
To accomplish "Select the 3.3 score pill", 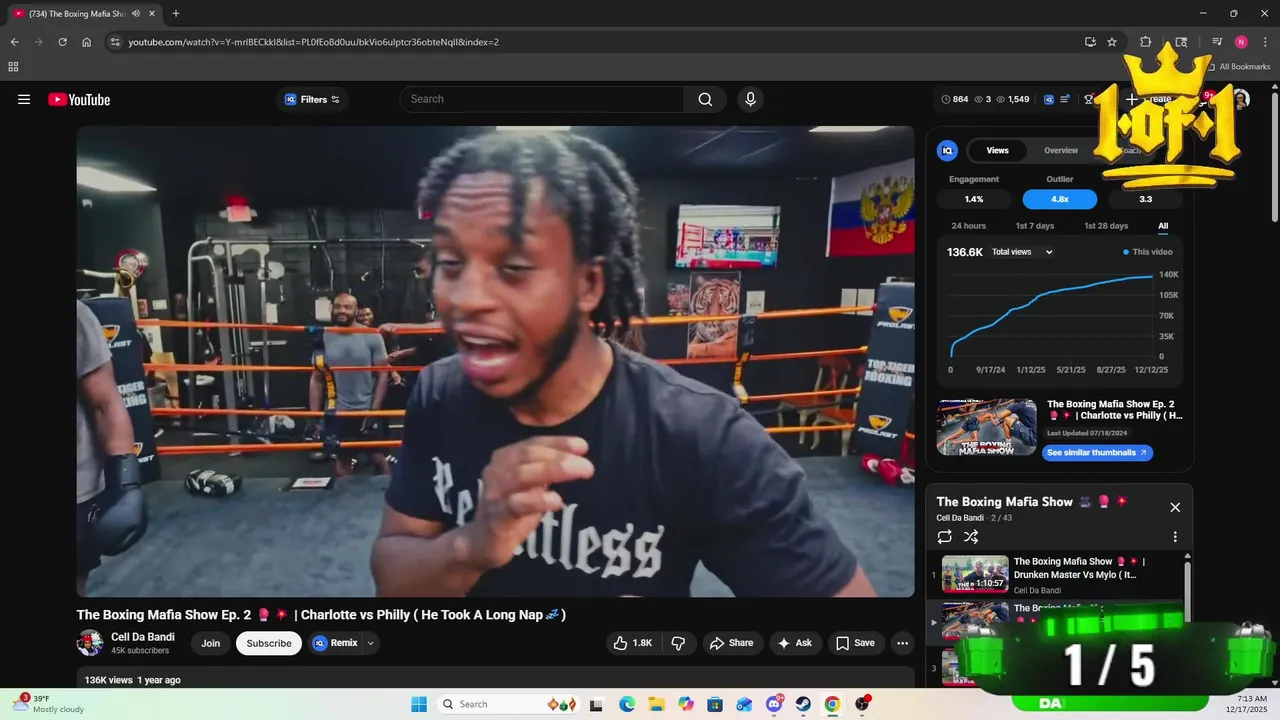I will pyautogui.click(x=1146, y=199).
